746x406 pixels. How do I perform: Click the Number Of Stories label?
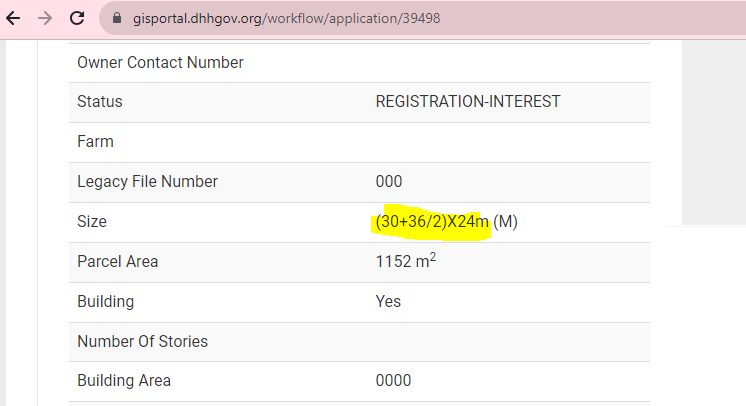point(143,341)
